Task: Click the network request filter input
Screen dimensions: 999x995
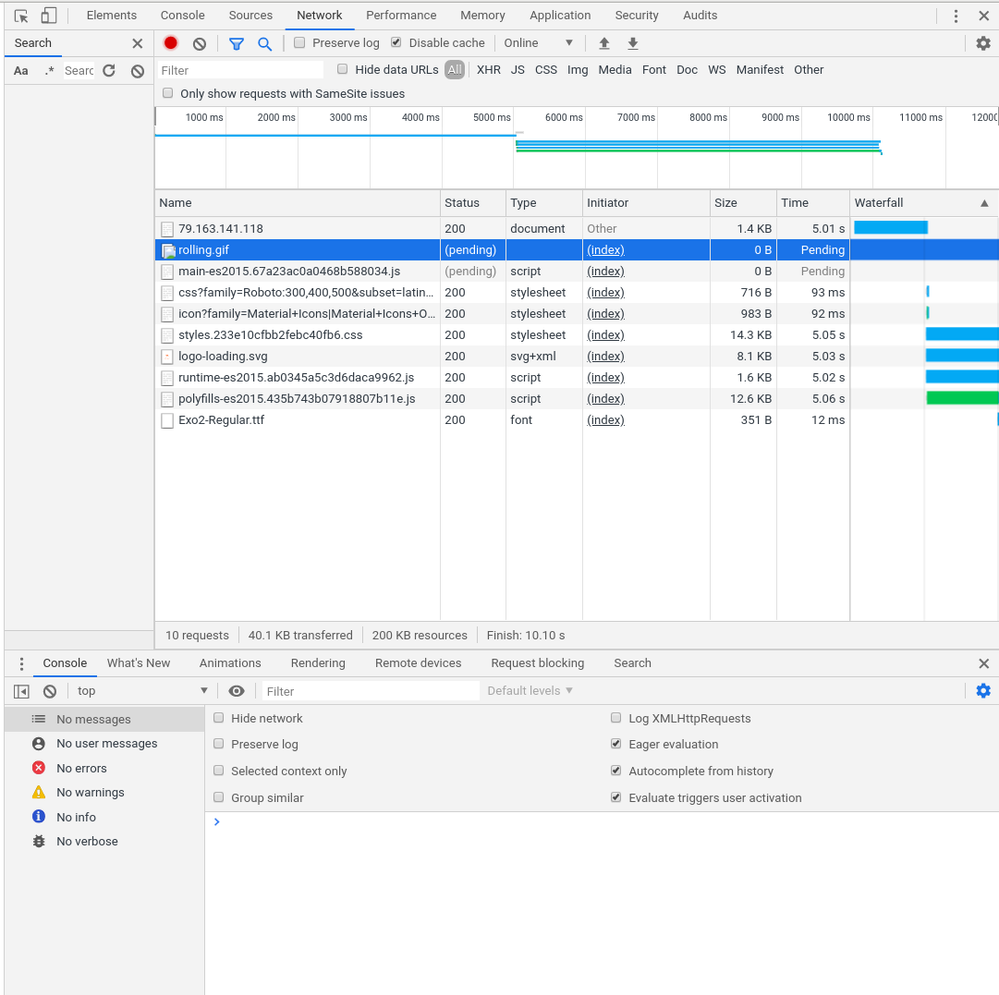Action: pyautogui.click(x=240, y=70)
